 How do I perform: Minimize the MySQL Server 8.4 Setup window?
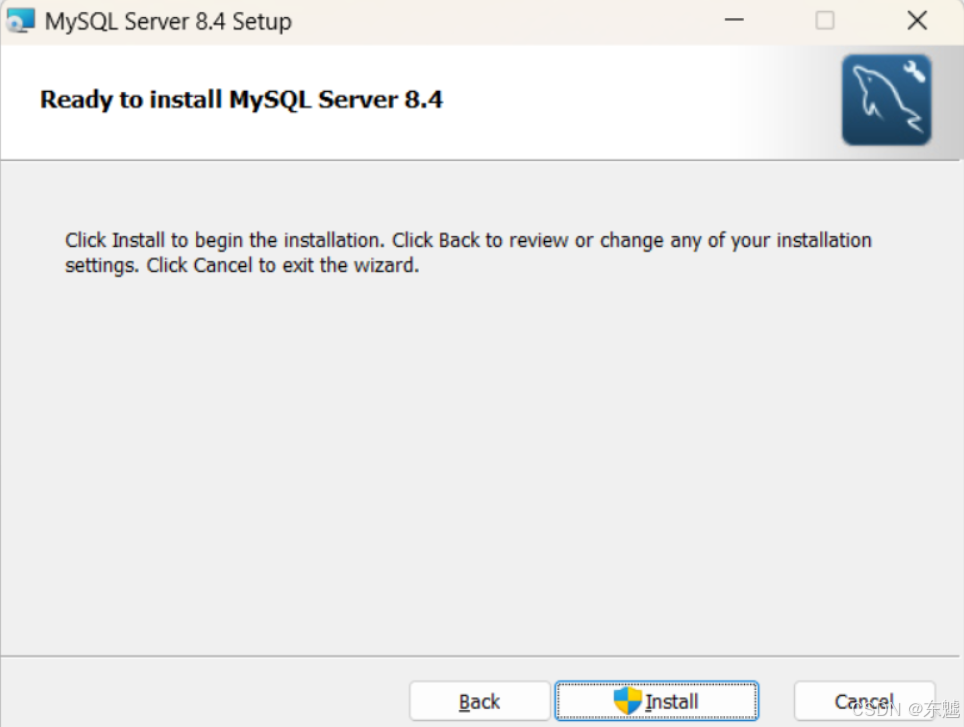734,20
